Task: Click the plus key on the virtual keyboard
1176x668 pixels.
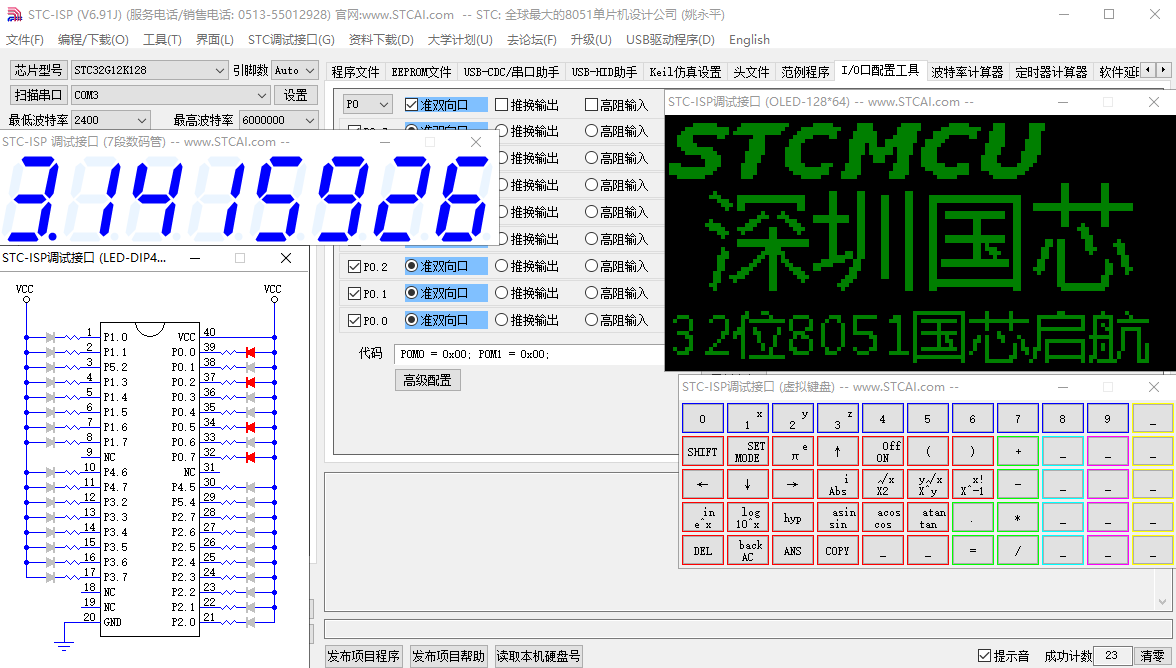Action: [1018, 451]
